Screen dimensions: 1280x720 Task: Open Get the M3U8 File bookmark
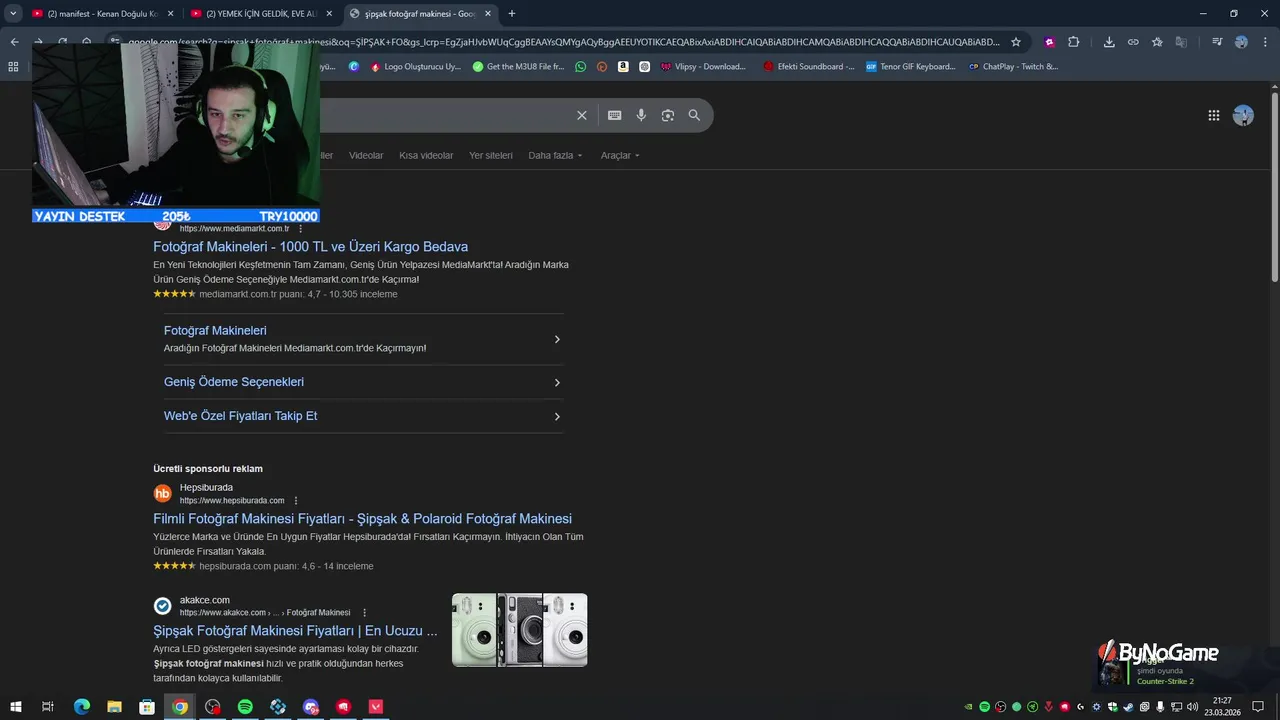pos(518,67)
